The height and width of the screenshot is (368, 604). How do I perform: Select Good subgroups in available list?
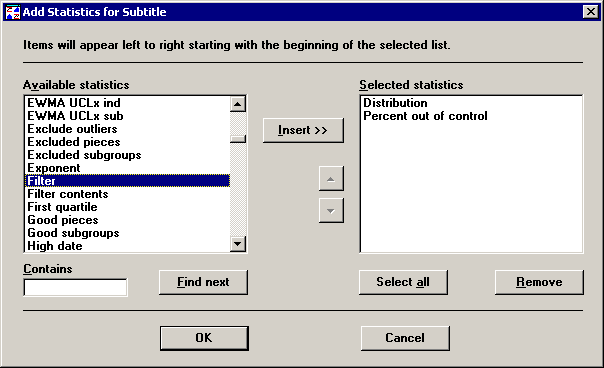pos(128,233)
